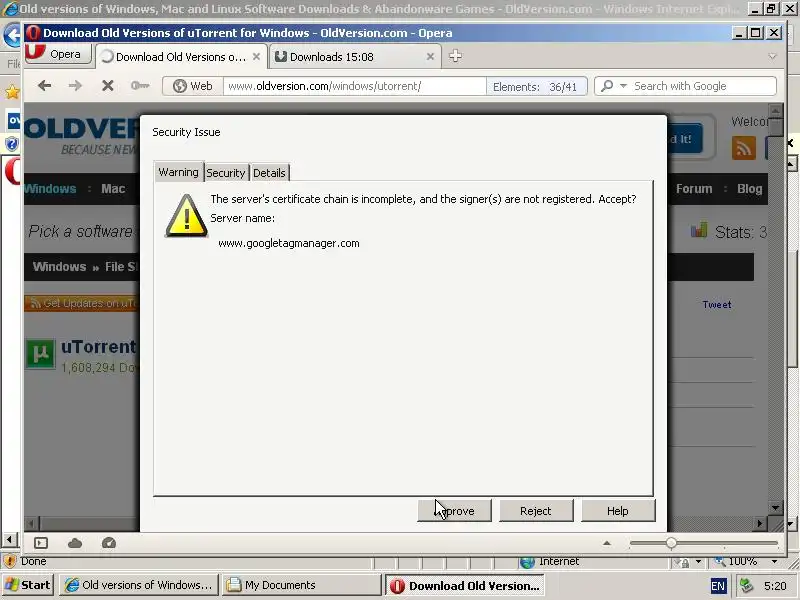This screenshot has height=600, width=800.
Task: Select the Download Old Versions tab
Action: 181,57
